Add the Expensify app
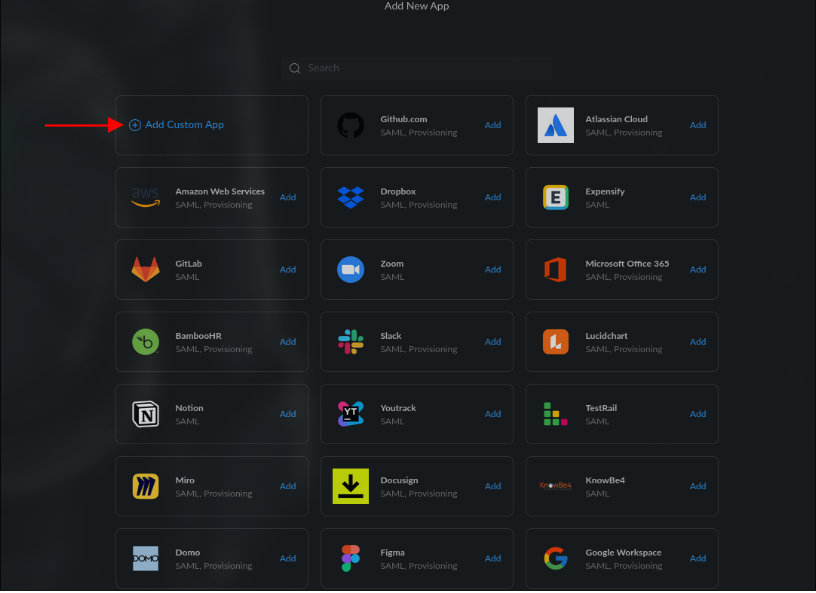 (x=697, y=197)
